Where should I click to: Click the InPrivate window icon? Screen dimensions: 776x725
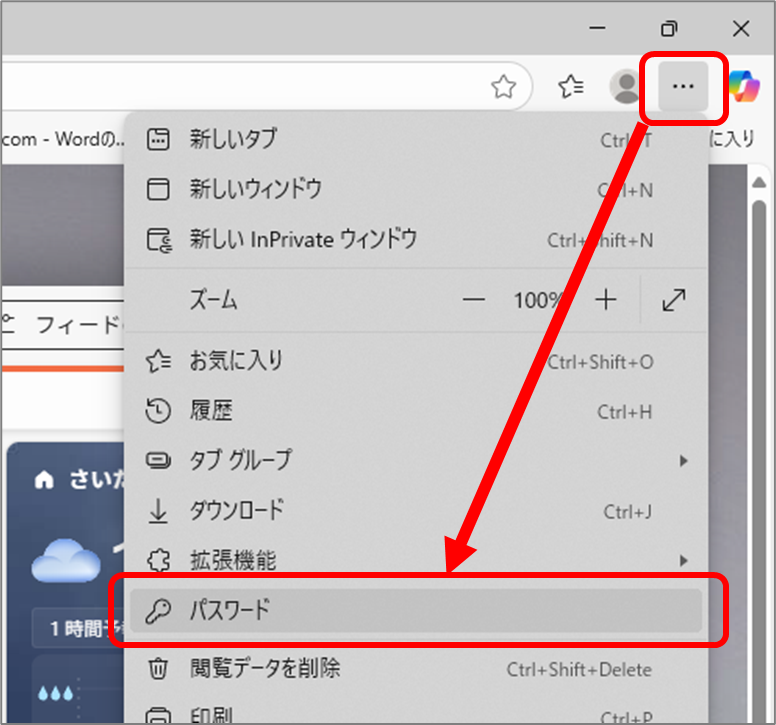tap(159, 241)
